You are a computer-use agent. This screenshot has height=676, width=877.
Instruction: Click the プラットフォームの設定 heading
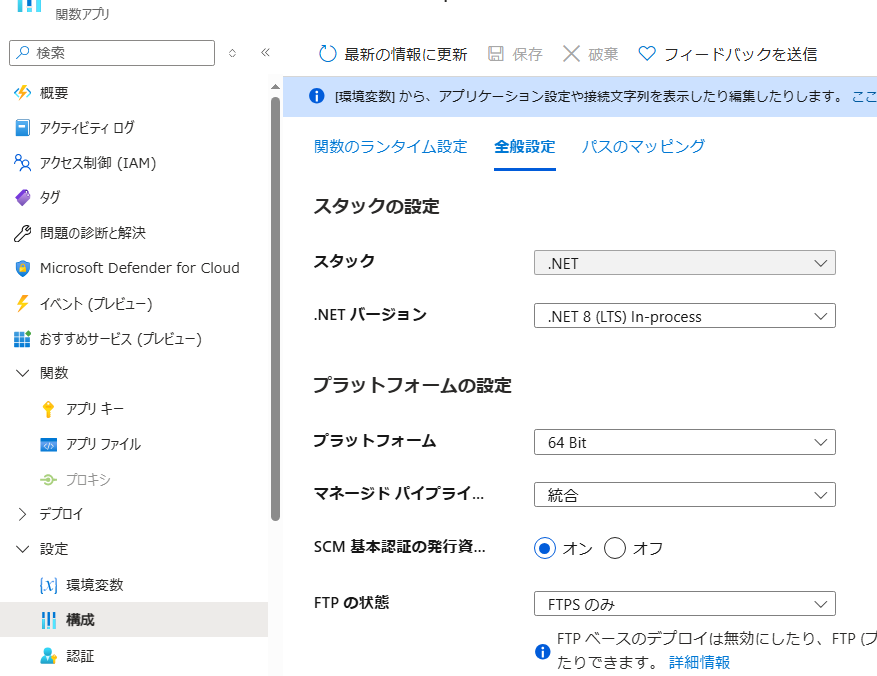pyautogui.click(x=412, y=385)
